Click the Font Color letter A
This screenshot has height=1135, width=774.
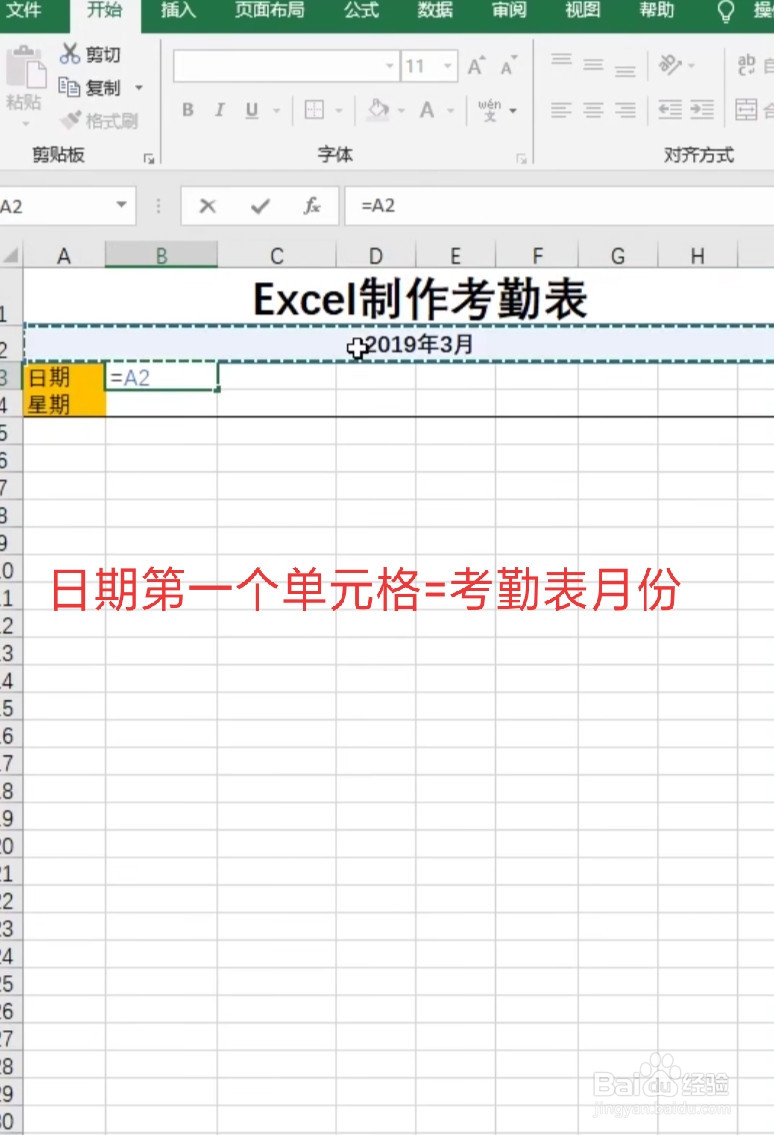(x=427, y=110)
